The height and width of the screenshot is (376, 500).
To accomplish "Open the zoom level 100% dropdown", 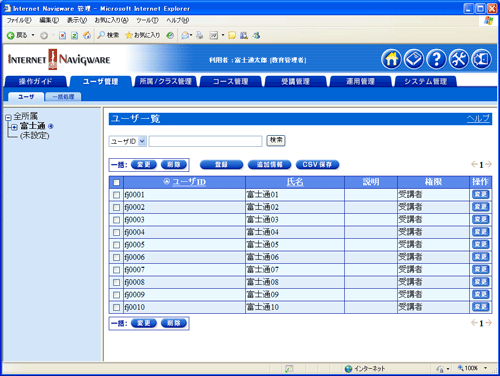I will (x=485, y=368).
